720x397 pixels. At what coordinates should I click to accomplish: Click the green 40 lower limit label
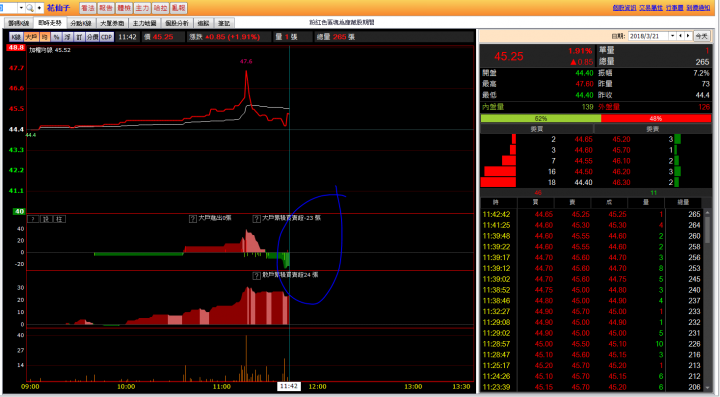coord(19,212)
